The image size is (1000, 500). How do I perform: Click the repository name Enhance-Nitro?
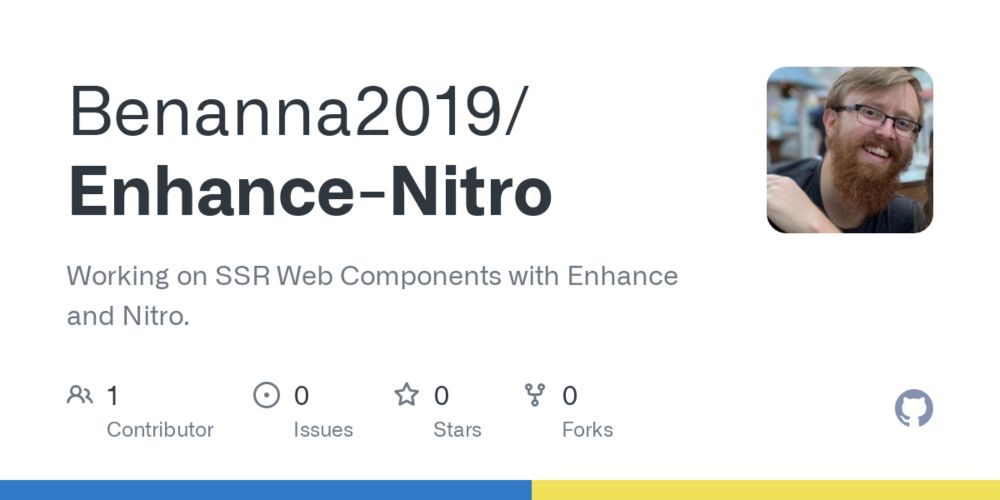tap(310, 191)
